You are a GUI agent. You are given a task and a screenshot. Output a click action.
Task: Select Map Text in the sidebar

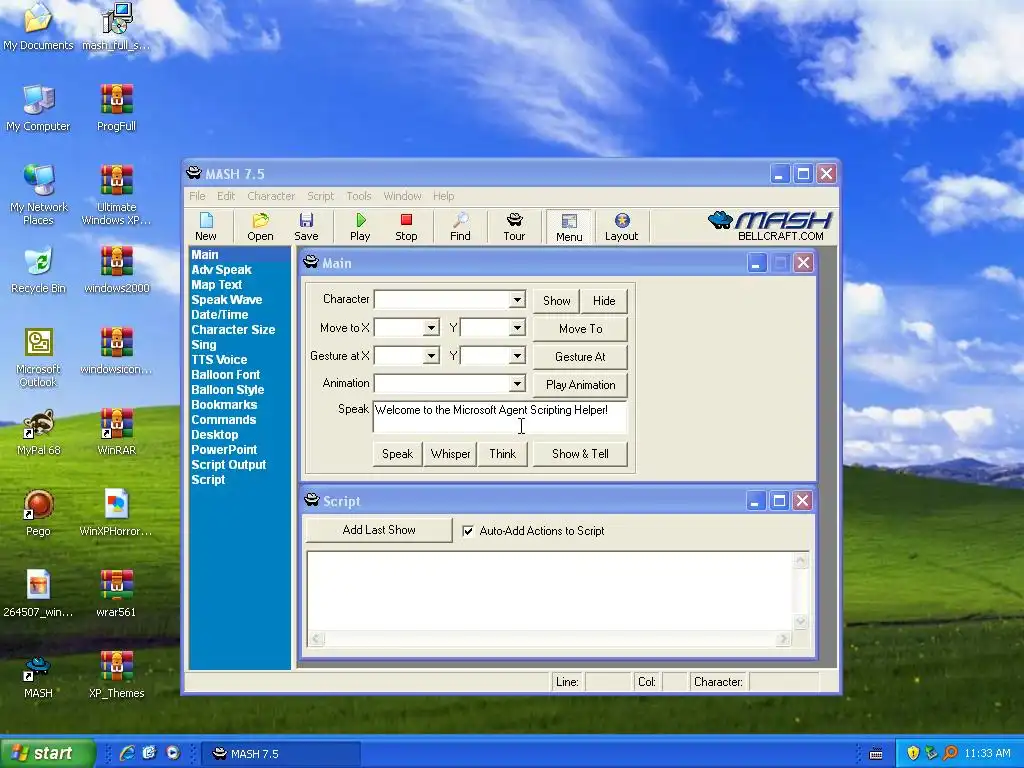(x=216, y=285)
